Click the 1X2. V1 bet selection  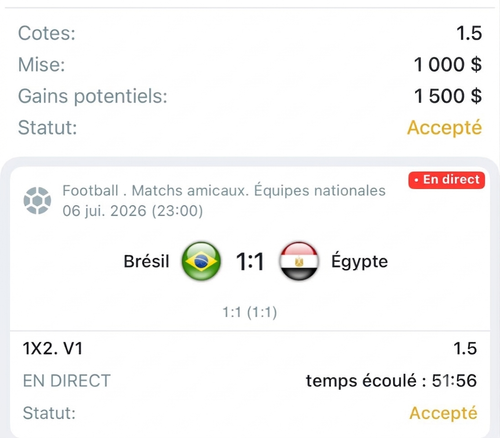[52, 349]
